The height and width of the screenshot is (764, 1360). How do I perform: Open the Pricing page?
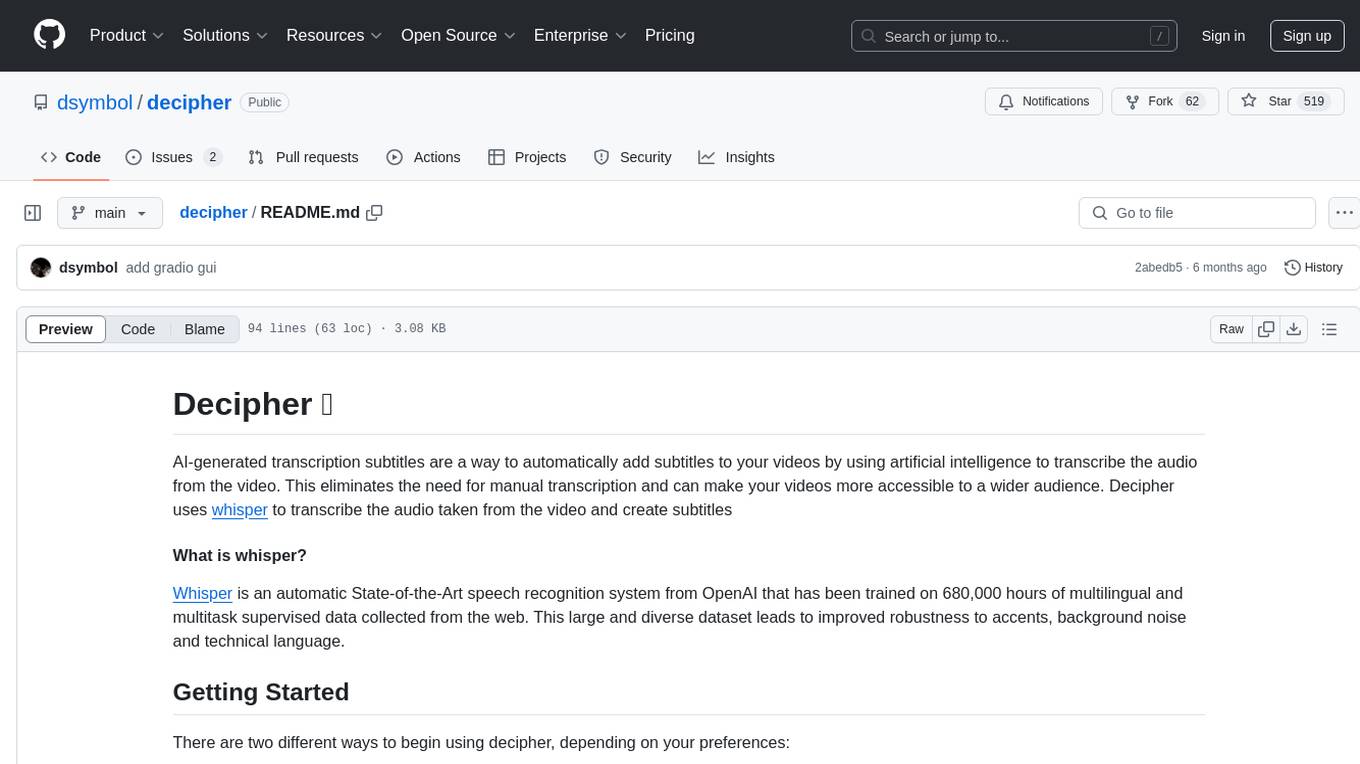[670, 35]
